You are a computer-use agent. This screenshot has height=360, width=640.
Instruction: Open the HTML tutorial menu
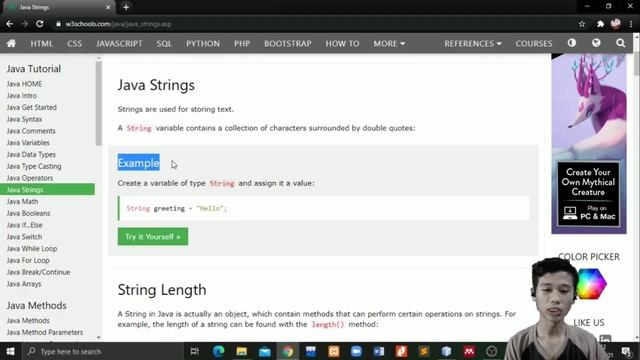(42, 43)
